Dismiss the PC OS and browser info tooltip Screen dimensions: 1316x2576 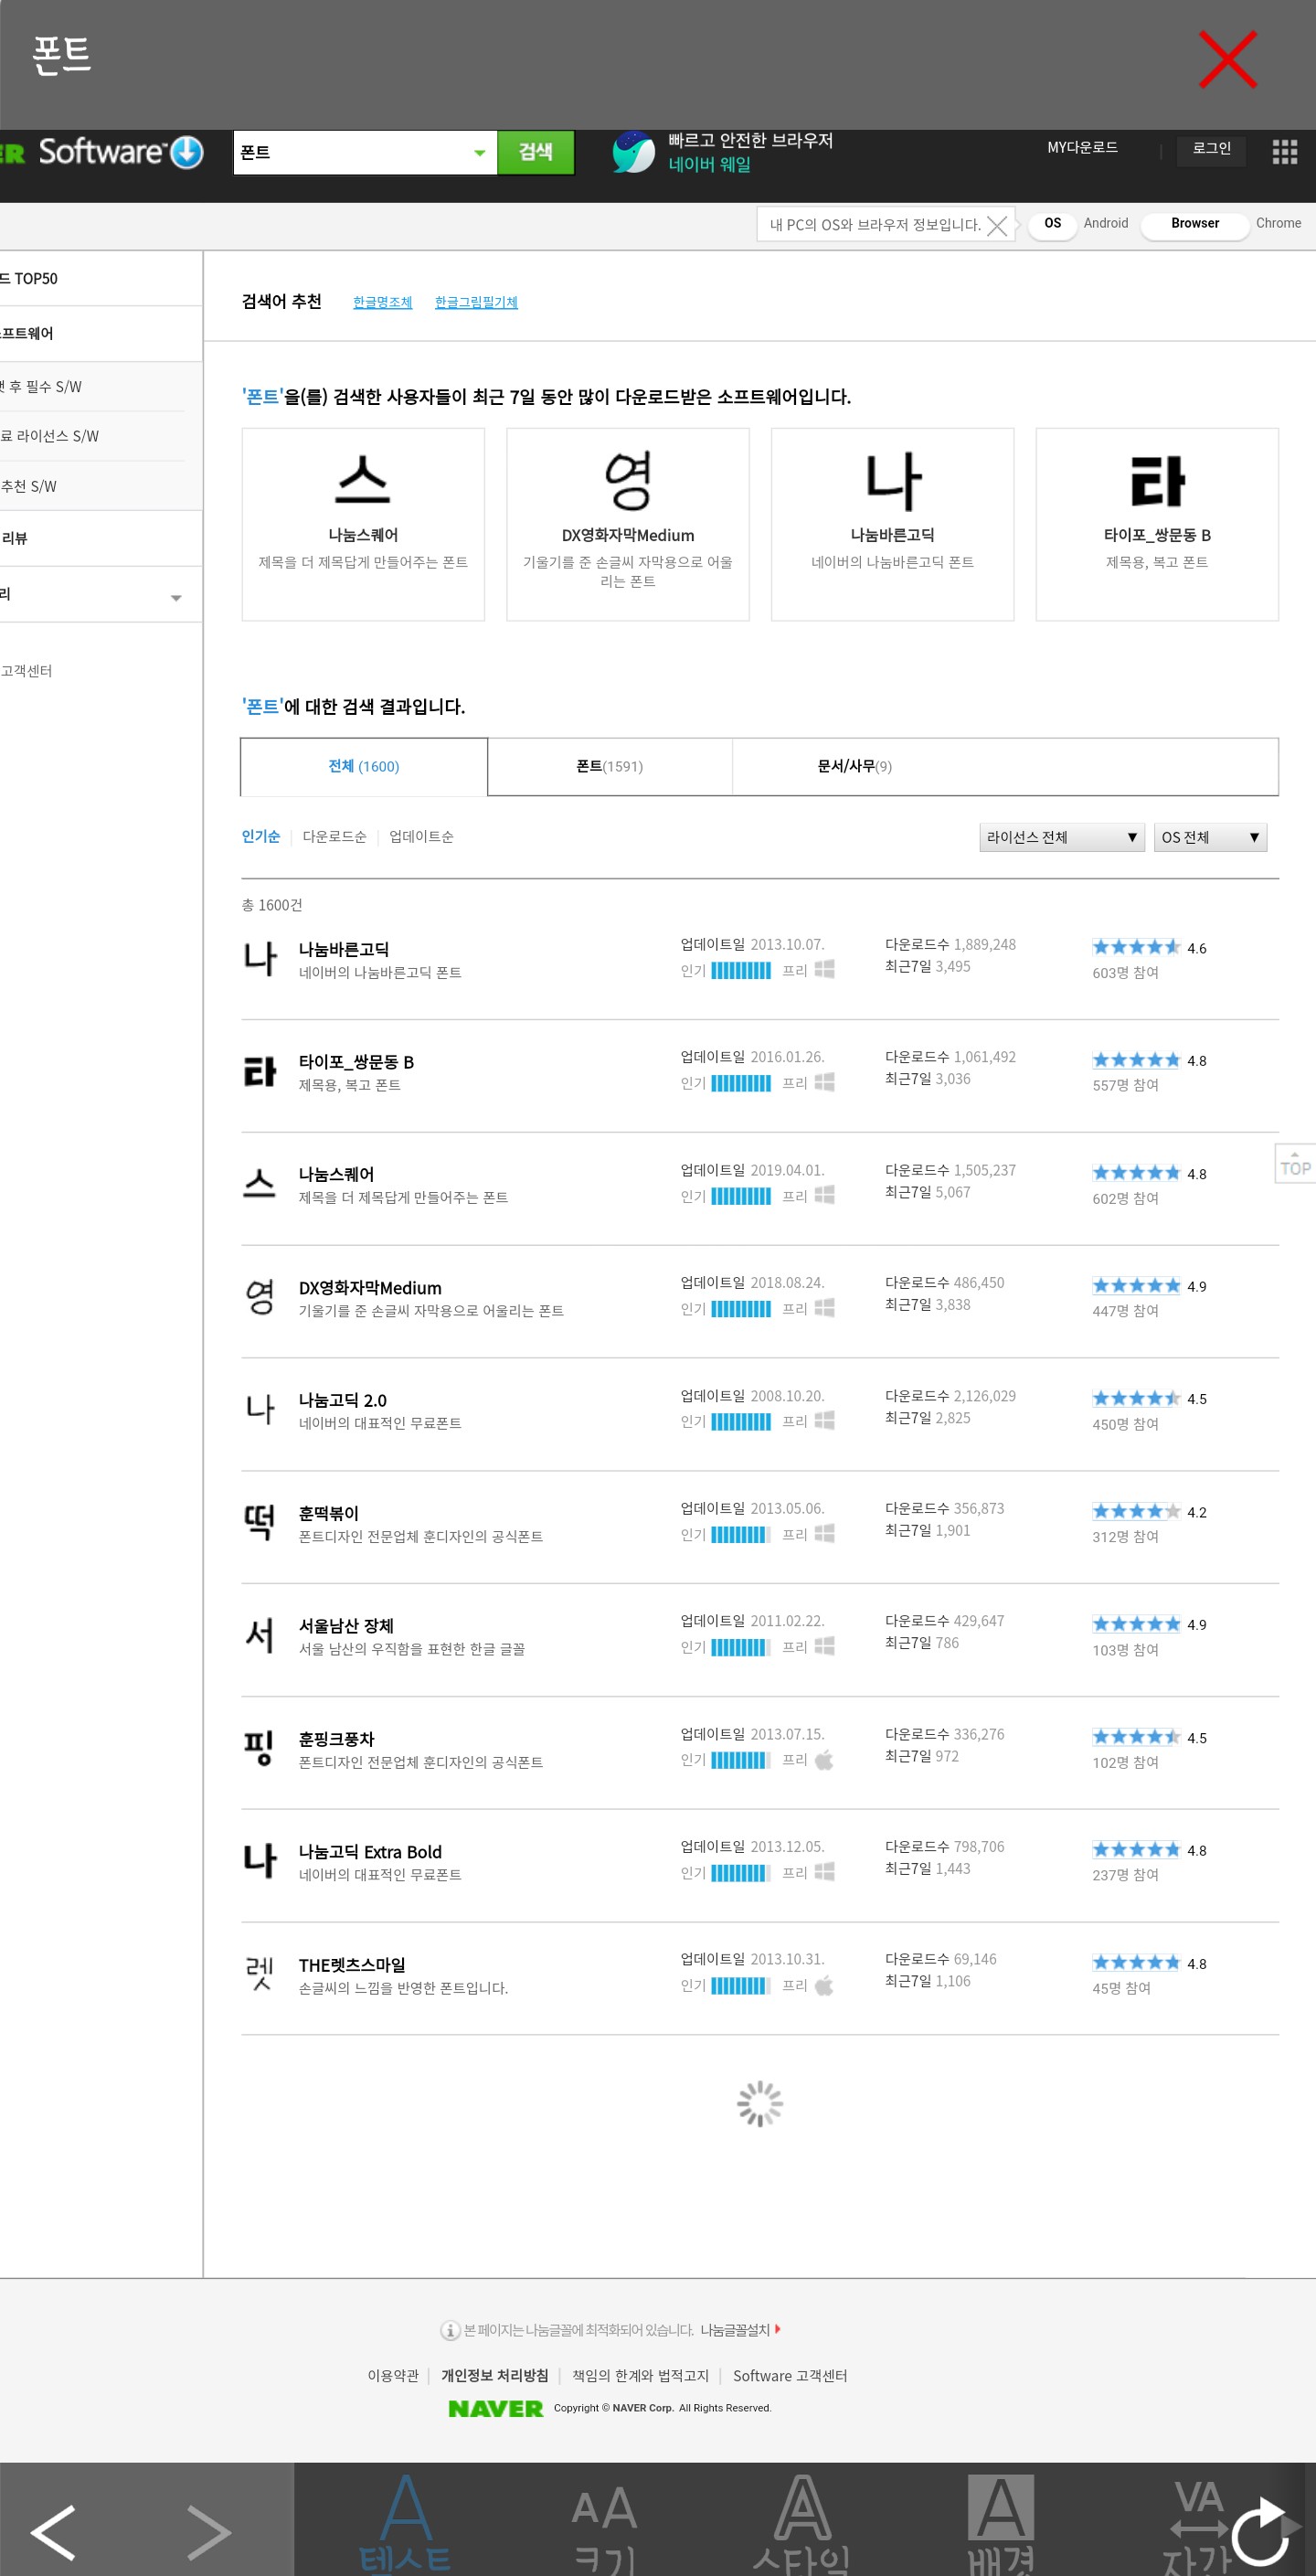(997, 225)
